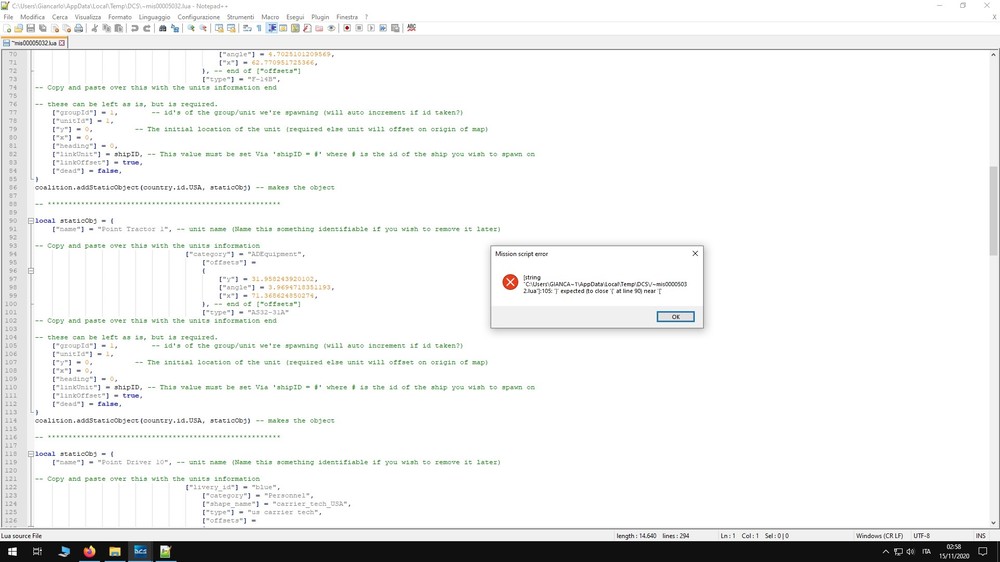The image size is (1000, 562).
Task: Click the Paste toolbar icon
Action: [x=119, y=28]
